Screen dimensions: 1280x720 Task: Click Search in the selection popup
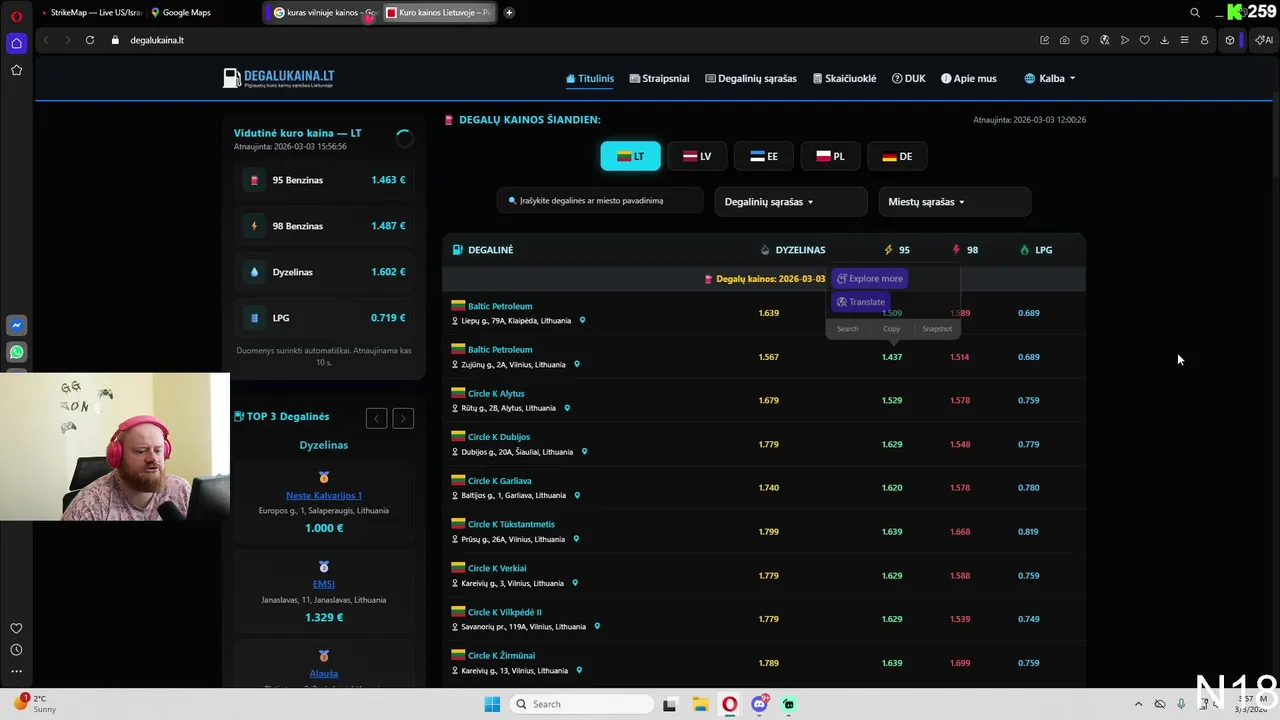(x=847, y=329)
